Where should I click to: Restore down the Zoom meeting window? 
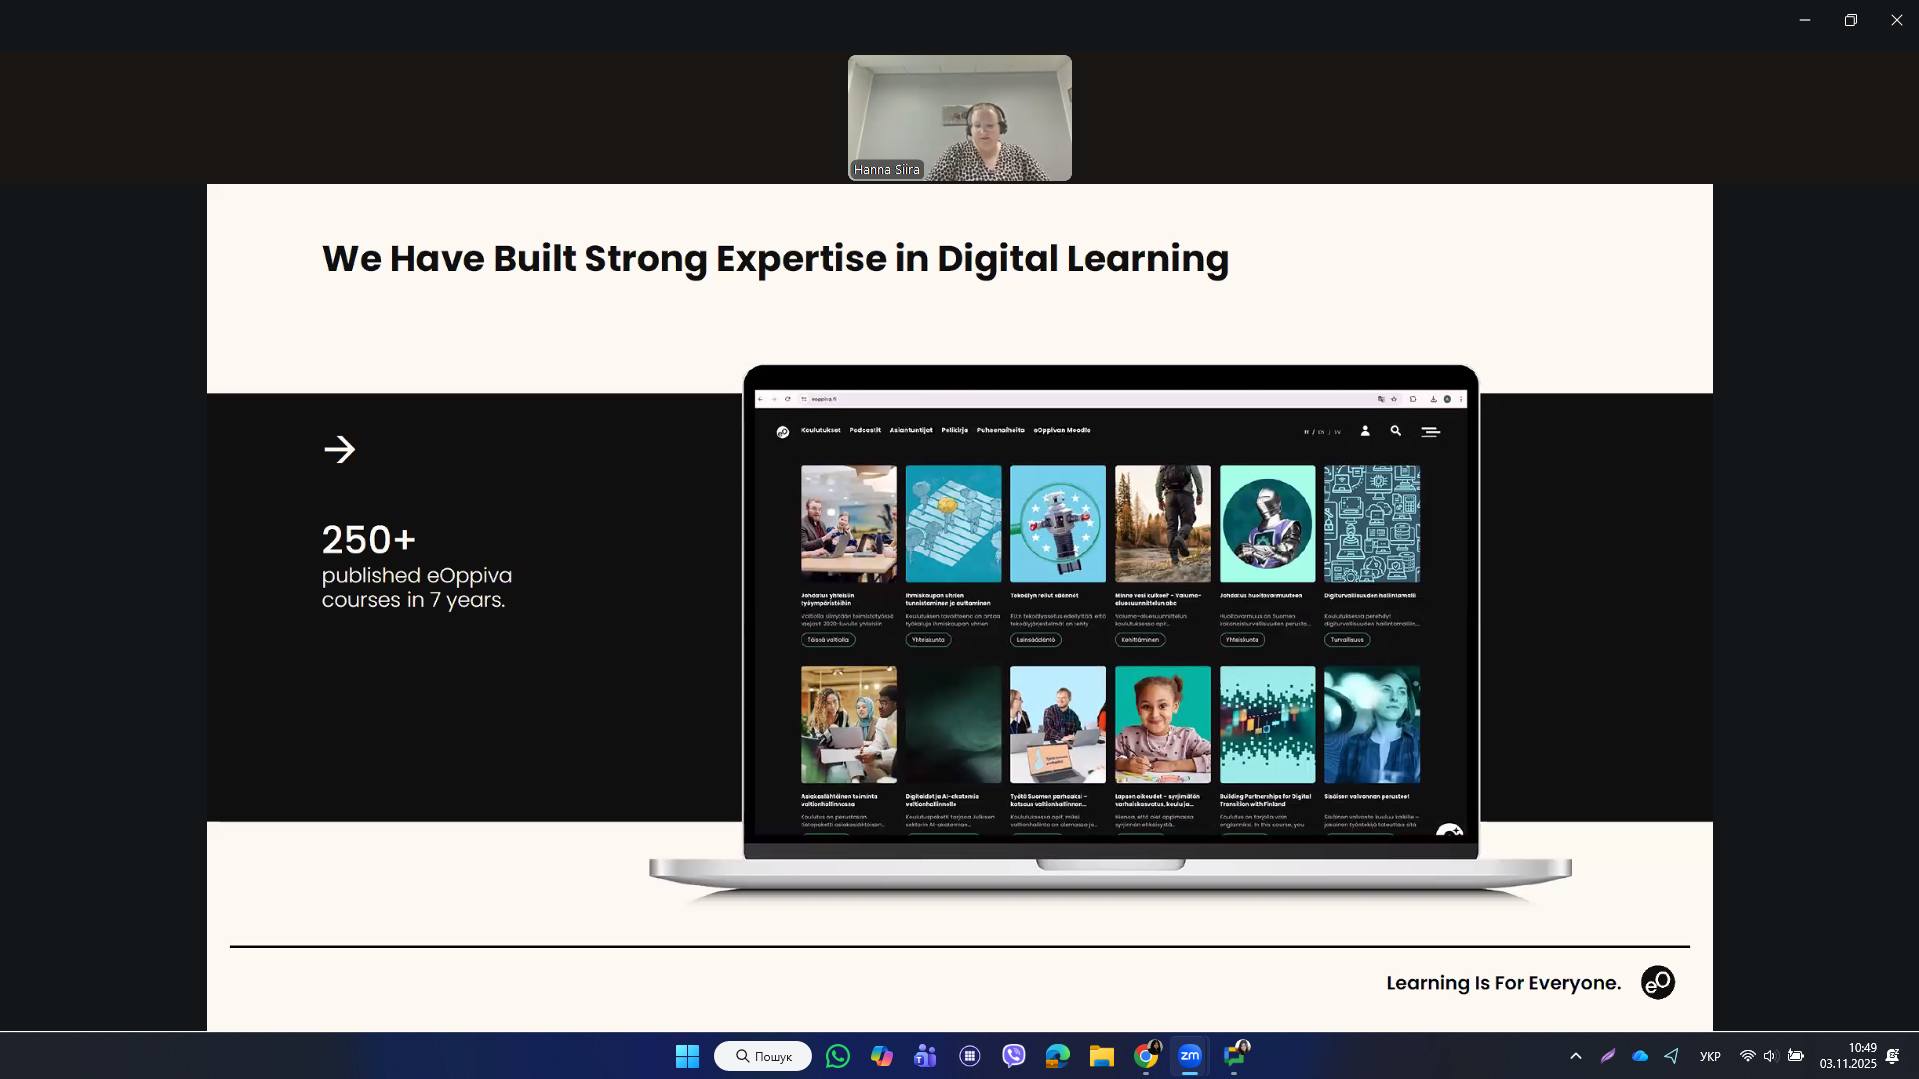coord(1850,20)
